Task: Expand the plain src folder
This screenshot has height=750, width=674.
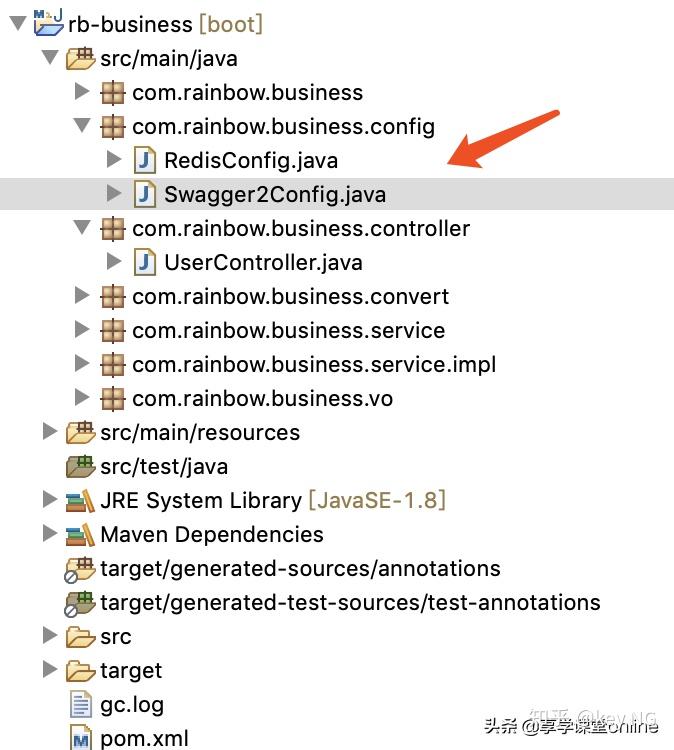Action: pyautogui.click(x=50, y=635)
